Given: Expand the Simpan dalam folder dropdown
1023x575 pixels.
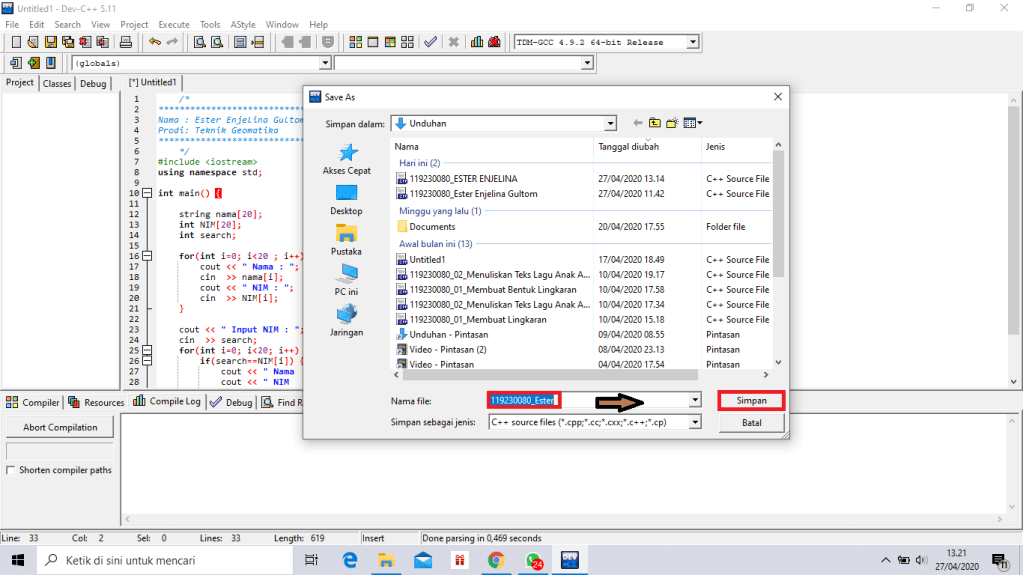Looking at the screenshot, I should point(610,124).
